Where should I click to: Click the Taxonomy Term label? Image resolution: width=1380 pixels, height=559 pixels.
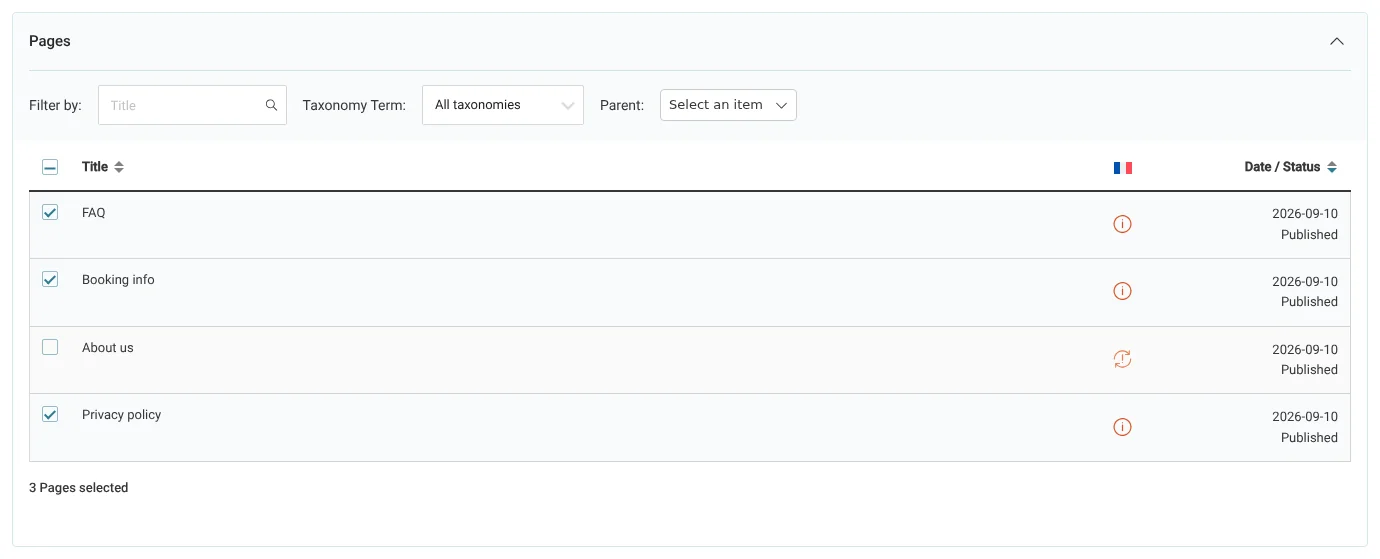click(x=354, y=105)
